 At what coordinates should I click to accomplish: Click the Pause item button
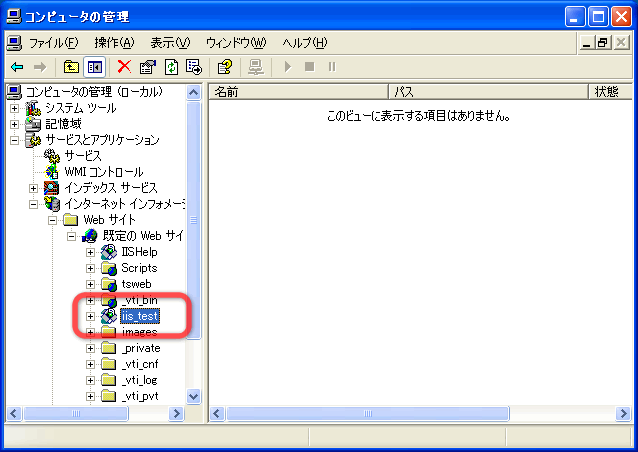pos(332,66)
